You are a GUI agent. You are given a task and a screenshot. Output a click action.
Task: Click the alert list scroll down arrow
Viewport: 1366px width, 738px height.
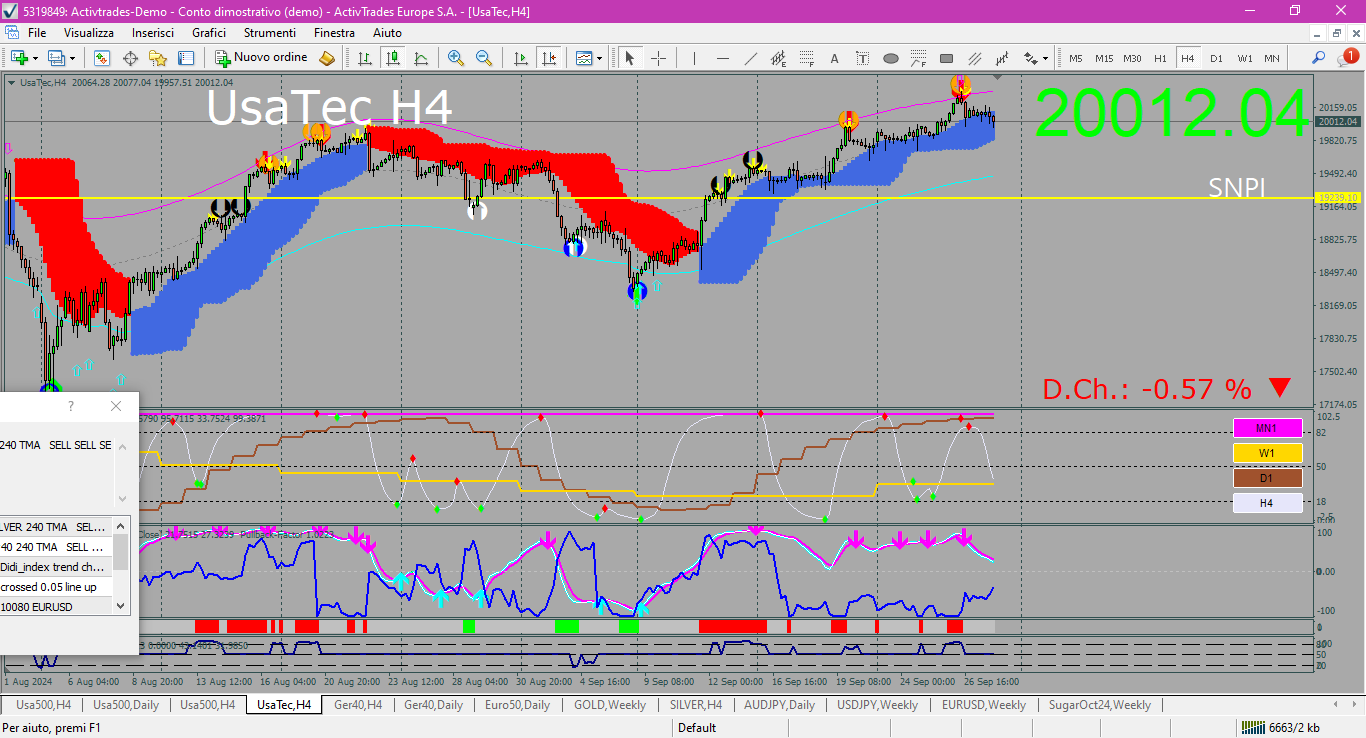(121, 606)
